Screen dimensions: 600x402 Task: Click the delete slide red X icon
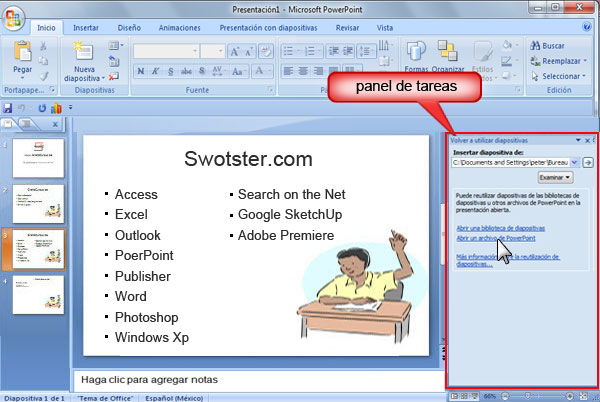coord(114,77)
